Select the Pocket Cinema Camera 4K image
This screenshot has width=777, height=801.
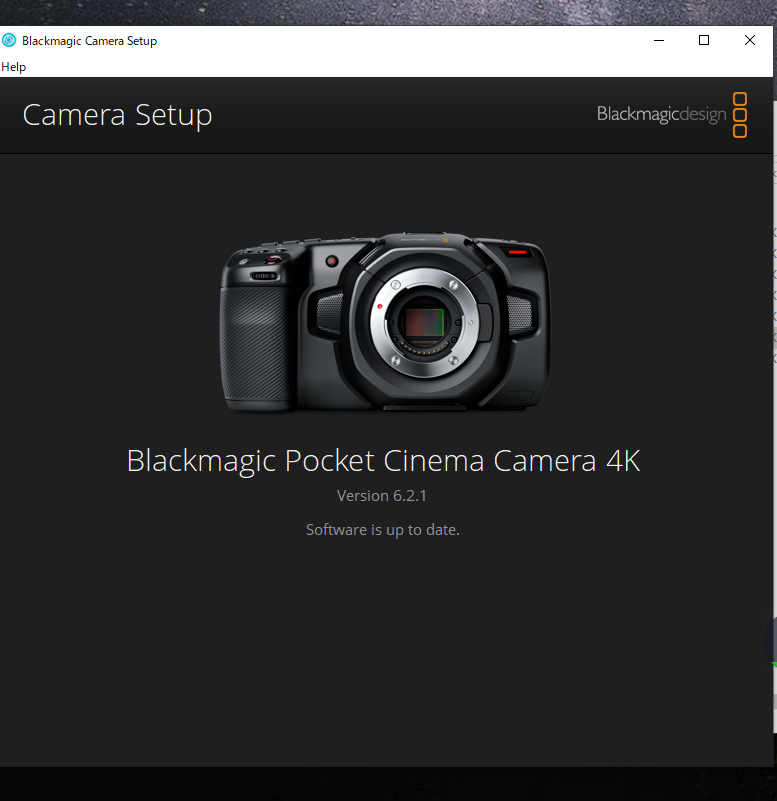[384, 322]
